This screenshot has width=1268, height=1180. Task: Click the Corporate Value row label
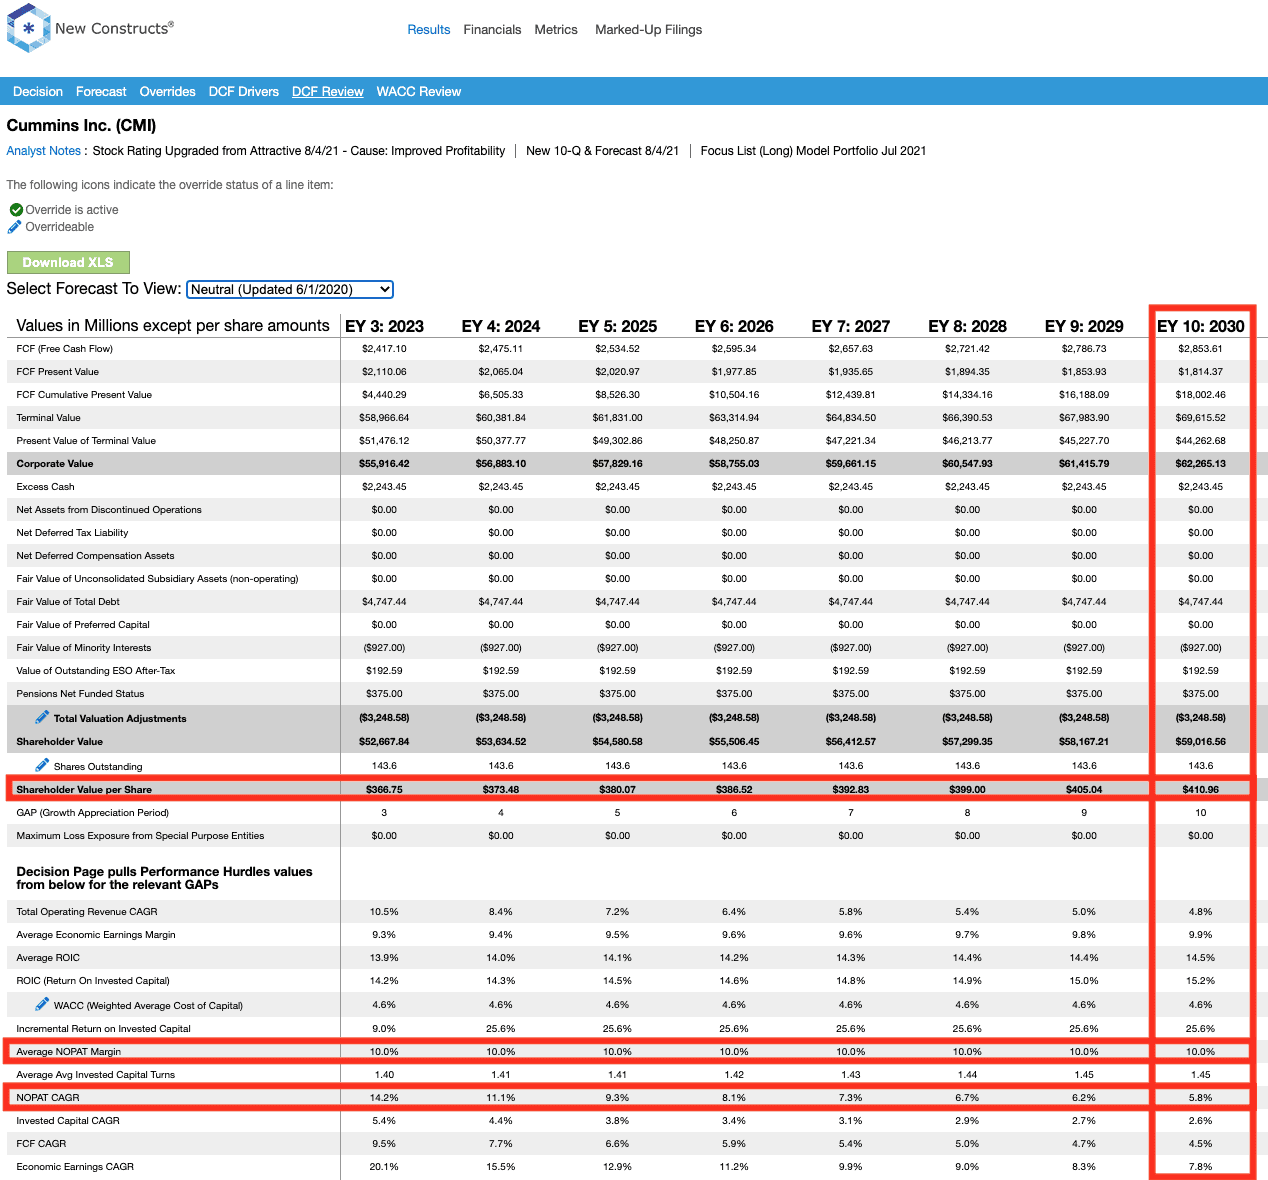pyautogui.click(x=55, y=464)
